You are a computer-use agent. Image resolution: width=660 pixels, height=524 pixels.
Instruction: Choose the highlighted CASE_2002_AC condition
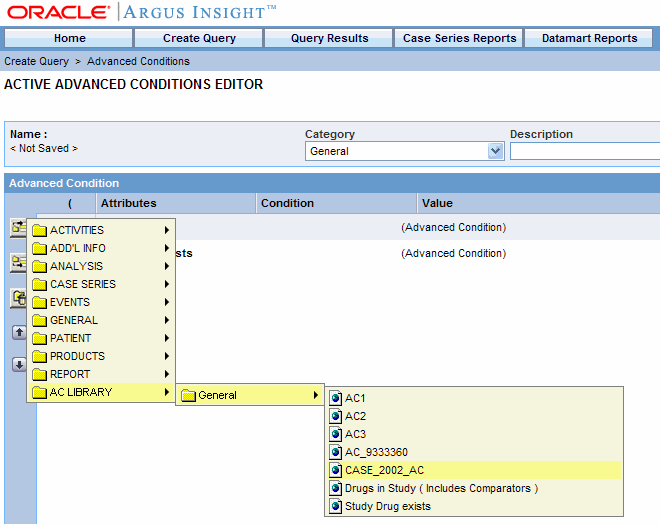[x=384, y=470]
